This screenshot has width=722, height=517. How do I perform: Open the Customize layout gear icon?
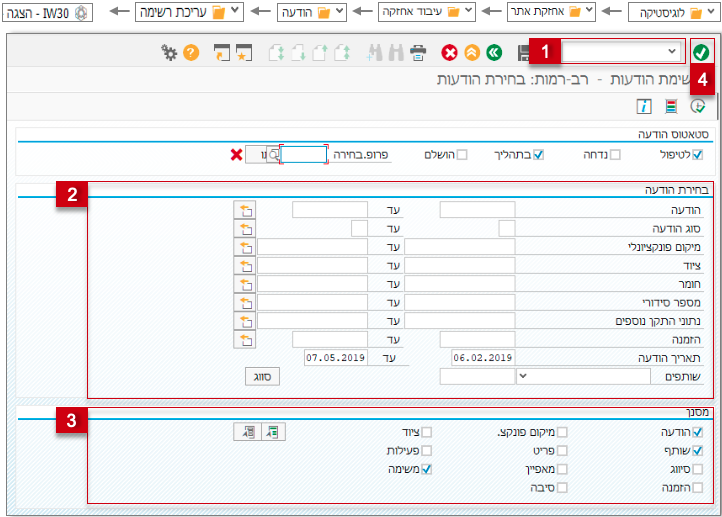[169, 52]
